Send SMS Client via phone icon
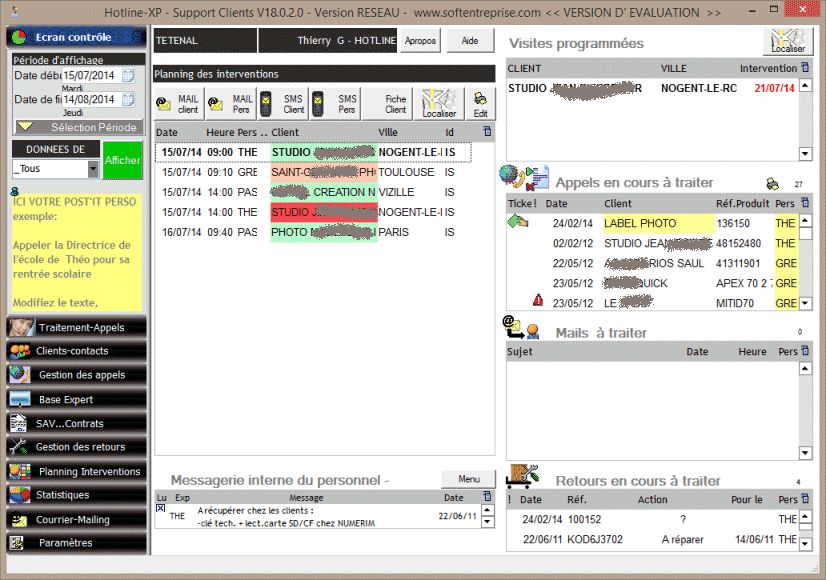826x580 pixels. click(x=282, y=104)
